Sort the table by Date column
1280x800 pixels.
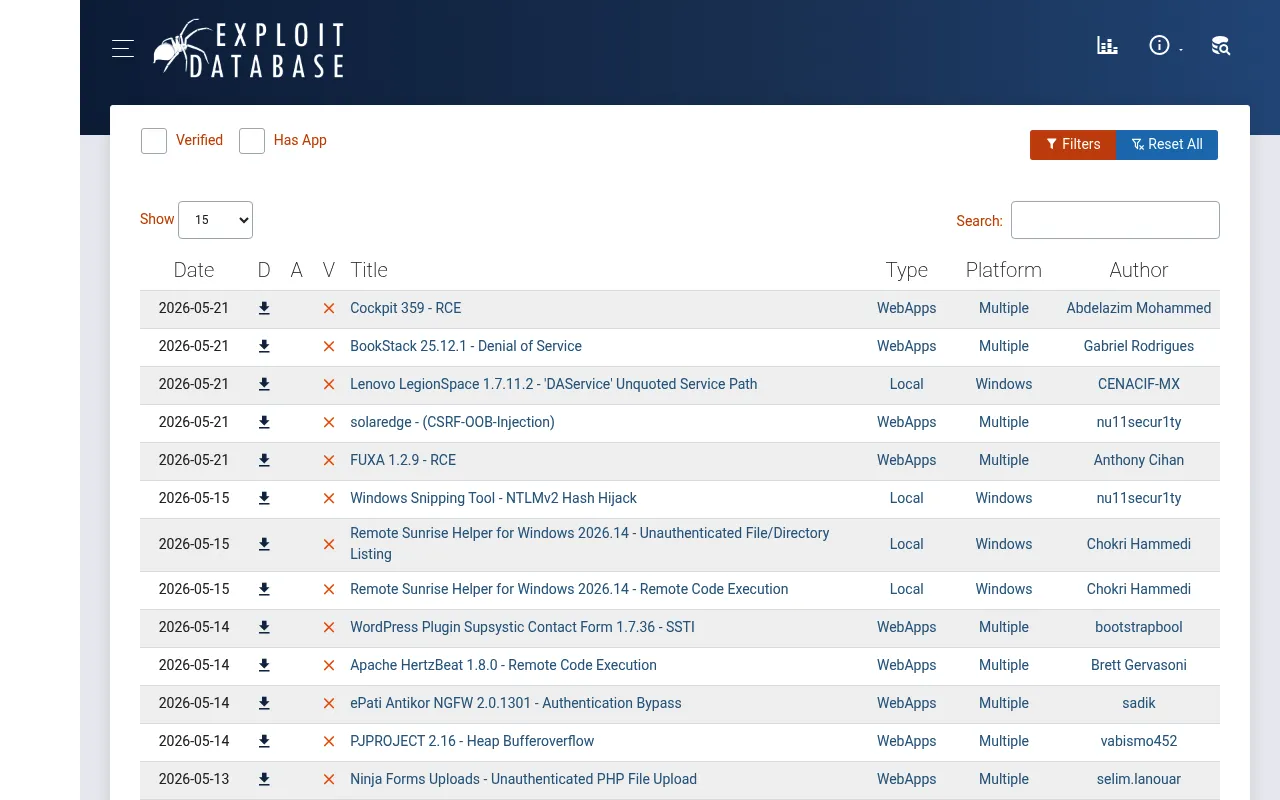click(194, 270)
